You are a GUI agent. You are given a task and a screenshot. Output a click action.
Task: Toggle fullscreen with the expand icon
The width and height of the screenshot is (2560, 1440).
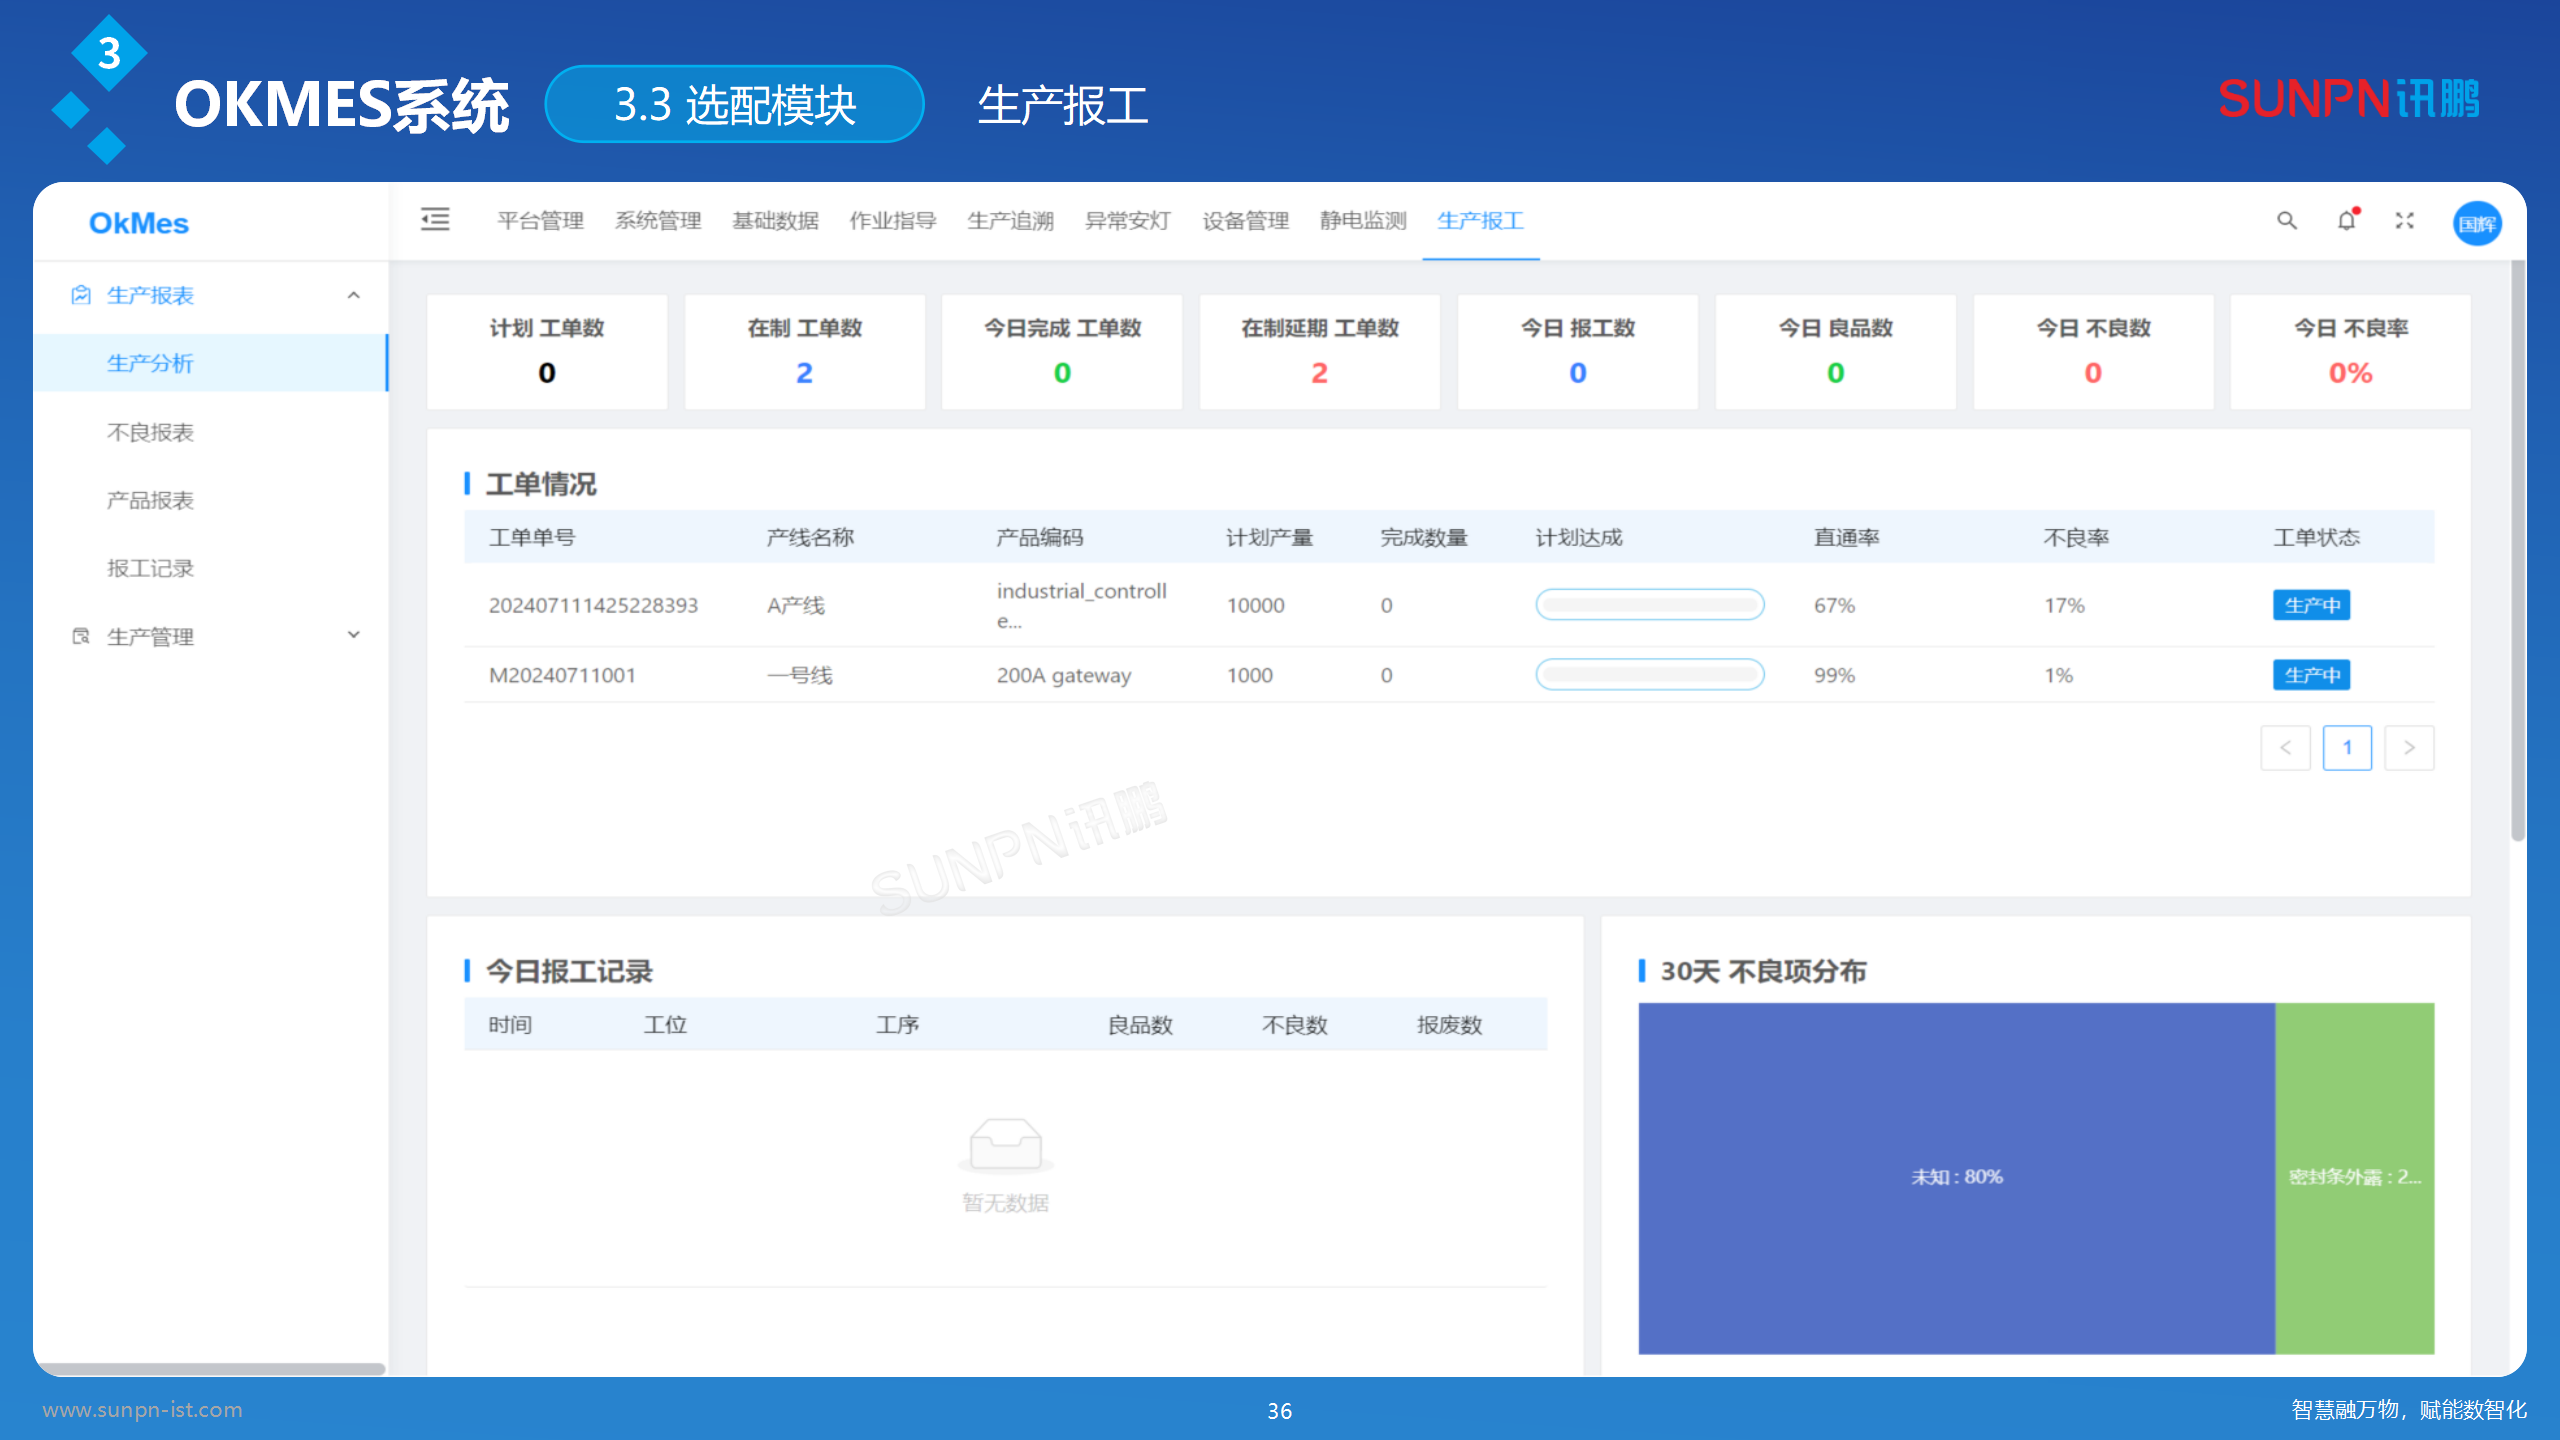(2405, 220)
